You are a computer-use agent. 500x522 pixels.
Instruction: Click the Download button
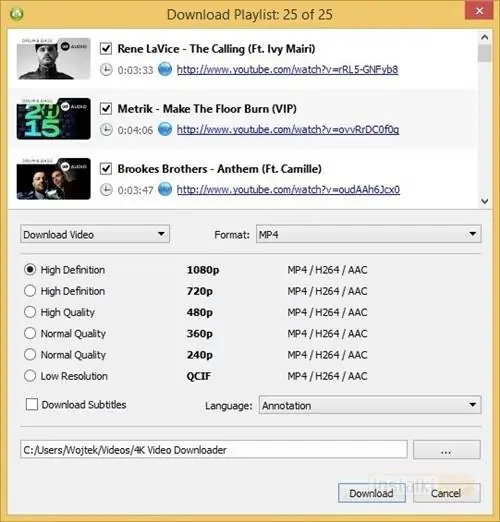pyautogui.click(x=372, y=493)
